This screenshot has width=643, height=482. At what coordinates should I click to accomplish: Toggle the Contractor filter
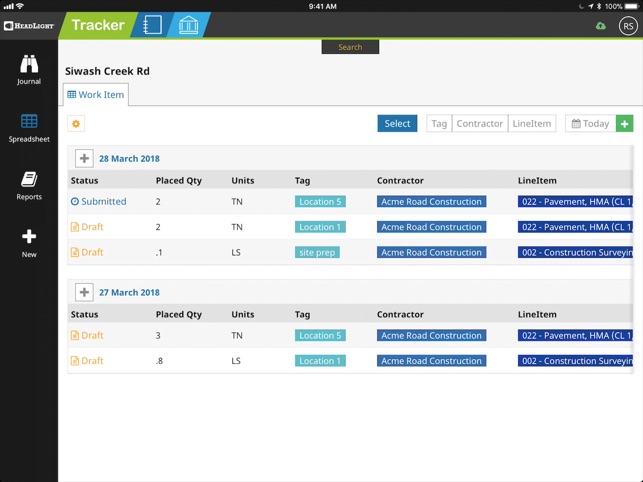click(480, 124)
